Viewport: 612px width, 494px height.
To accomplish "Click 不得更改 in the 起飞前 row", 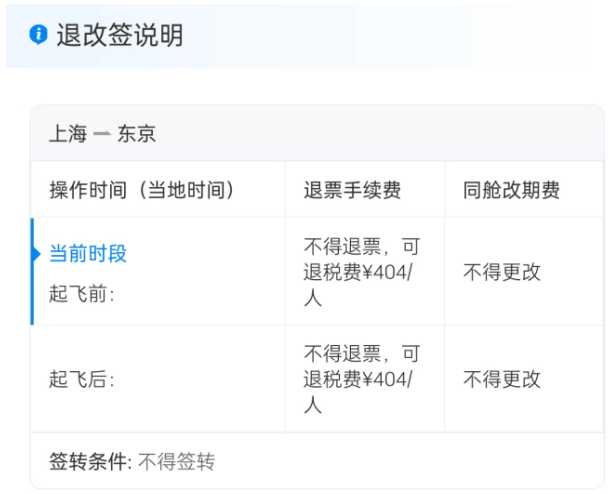I will [502, 272].
